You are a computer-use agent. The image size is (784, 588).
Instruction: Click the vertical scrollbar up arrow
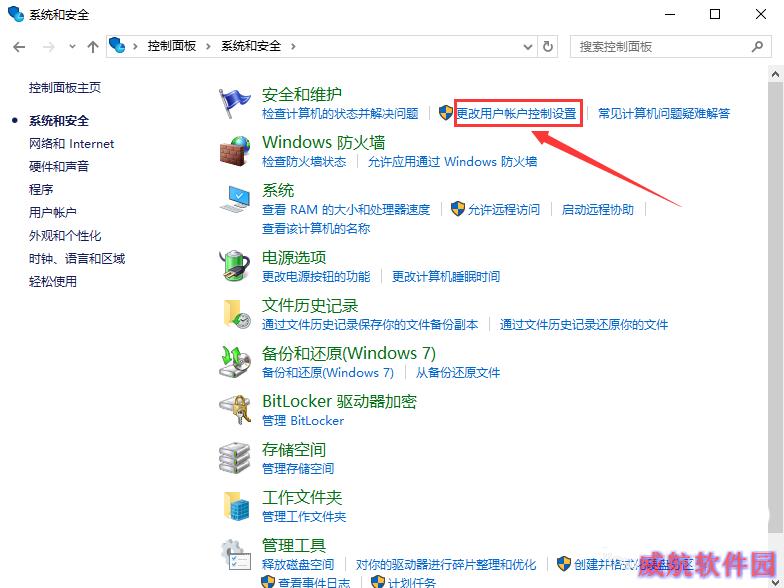pyautogui.click(x=776, y=74)
